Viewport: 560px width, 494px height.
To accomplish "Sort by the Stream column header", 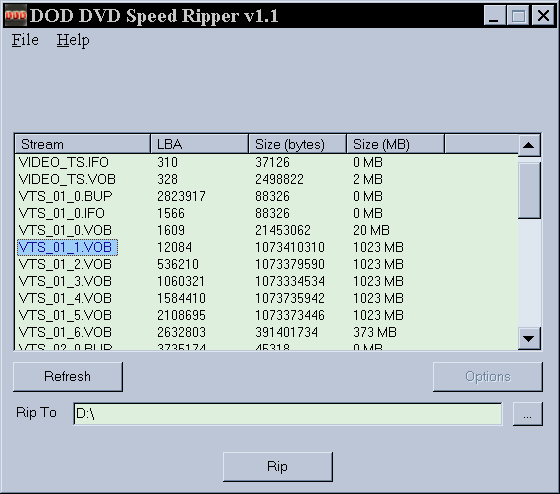I will coord(82,144).
